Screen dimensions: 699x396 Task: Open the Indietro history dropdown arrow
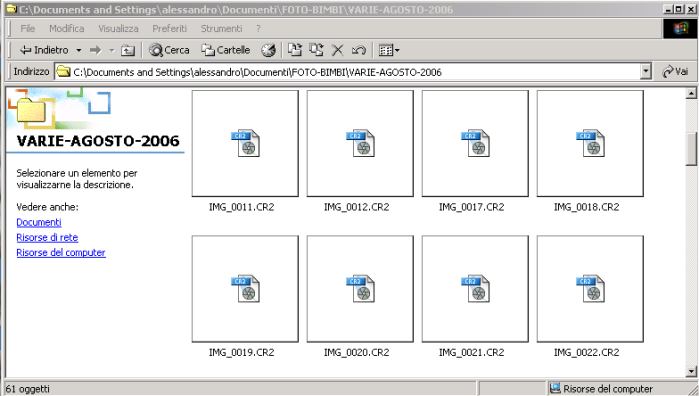click(x=78, y=50)
